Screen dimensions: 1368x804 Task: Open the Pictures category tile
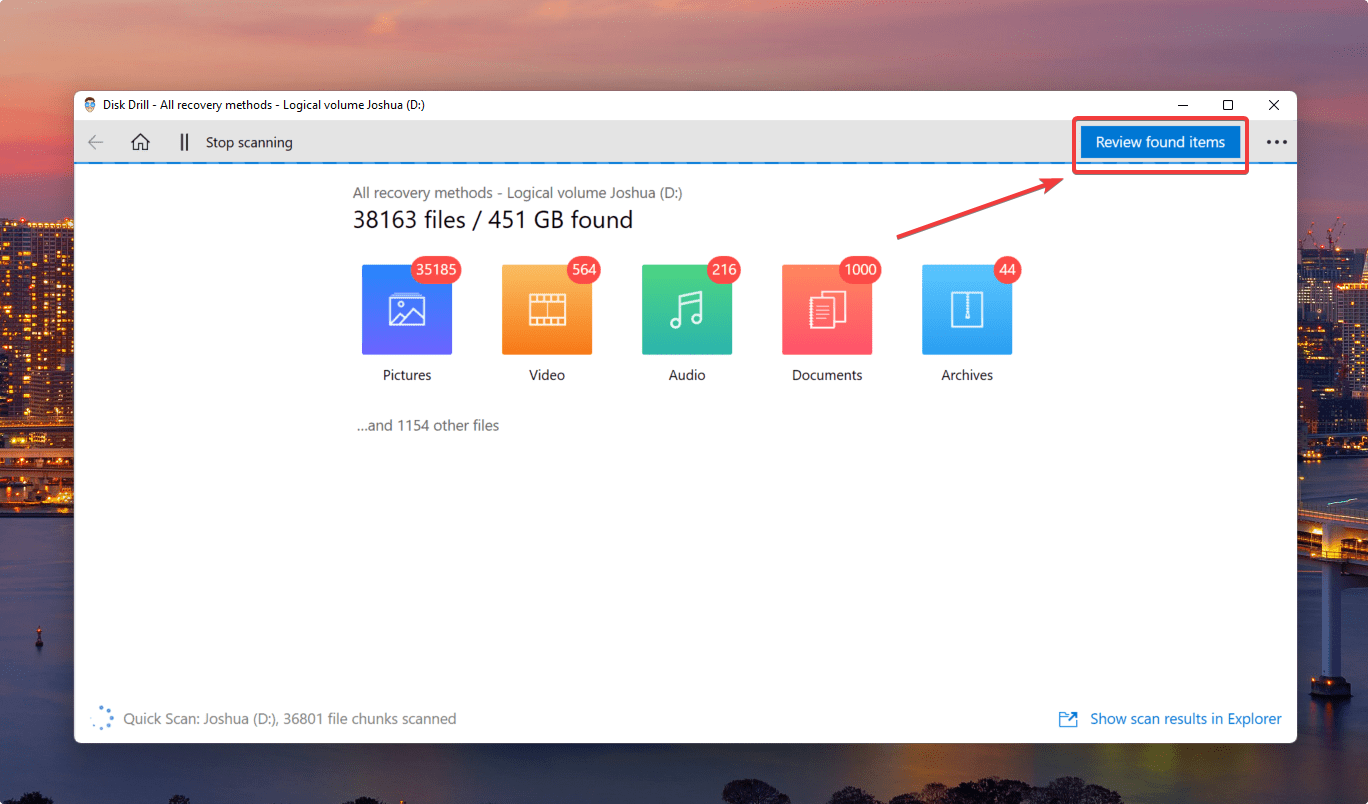tap(407, 310)
